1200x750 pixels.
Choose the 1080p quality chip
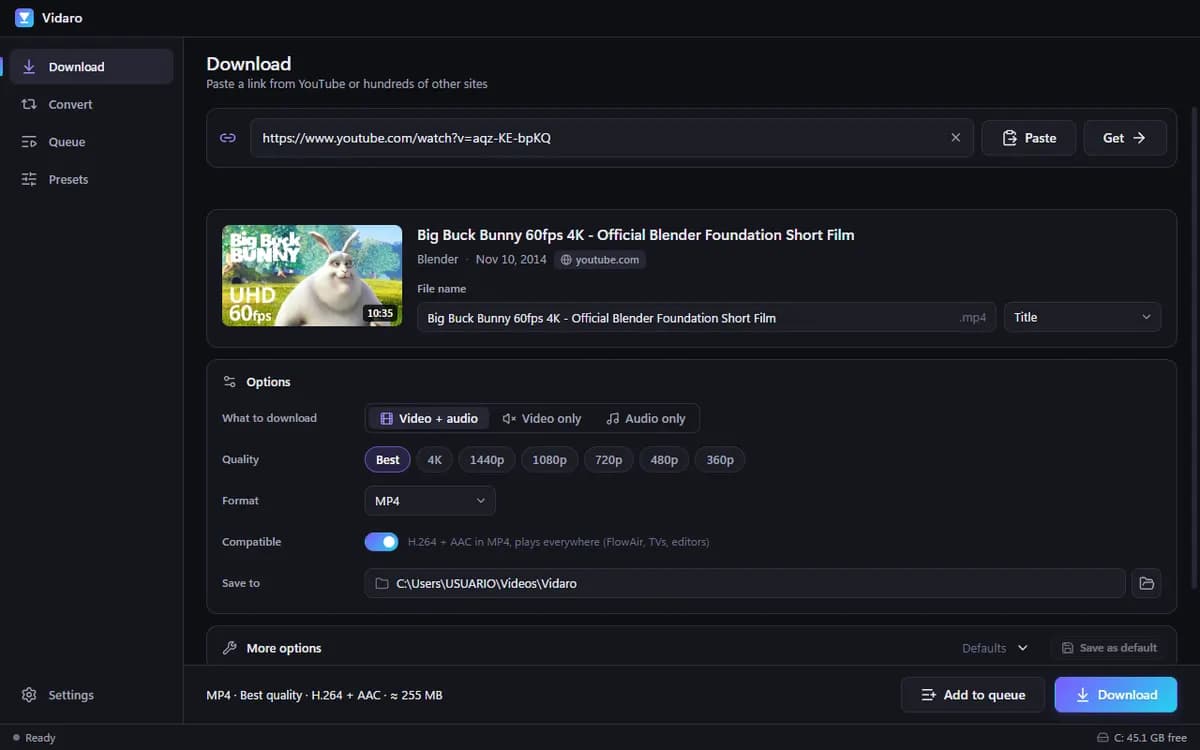point(549,460)
